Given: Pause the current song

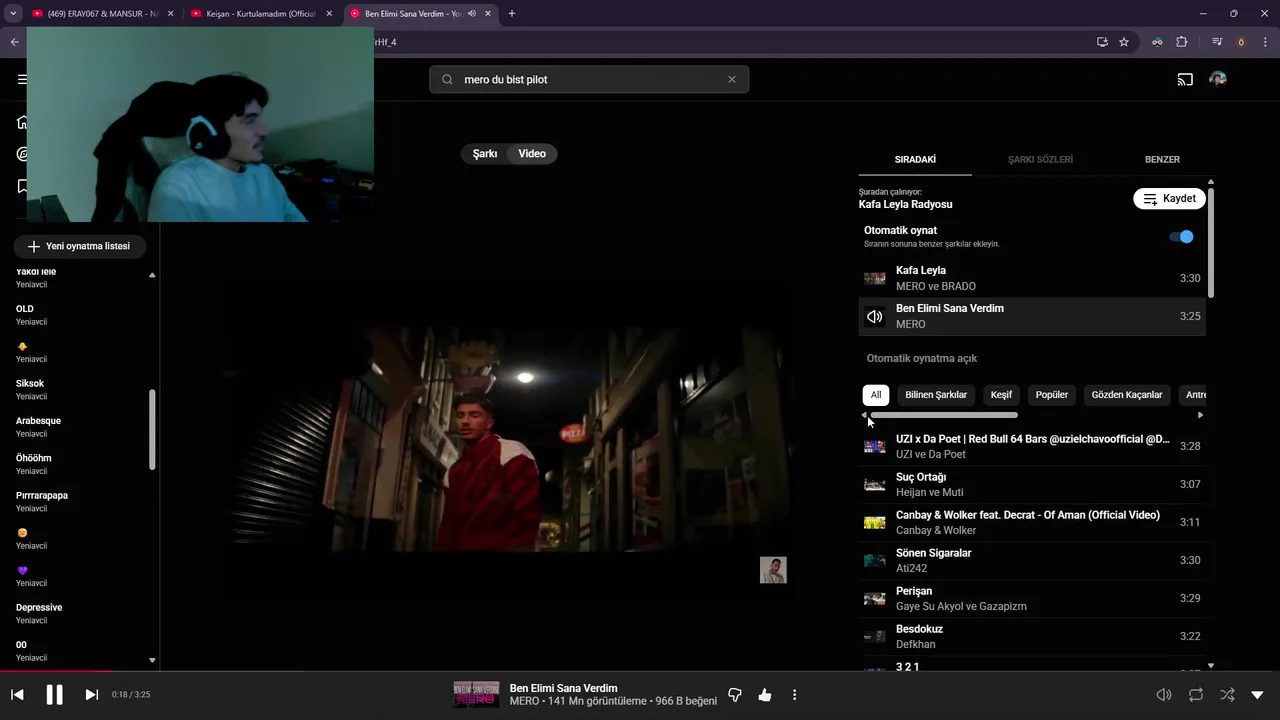Looking at the screenshot, I should (55, 694).
